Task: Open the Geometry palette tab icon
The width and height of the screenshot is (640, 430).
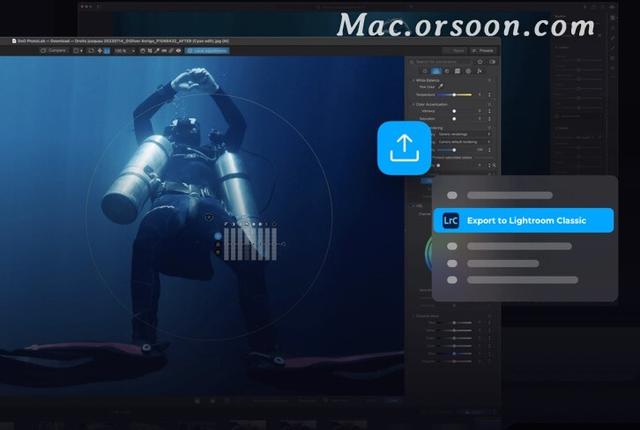Action: (x=457, y=71)
